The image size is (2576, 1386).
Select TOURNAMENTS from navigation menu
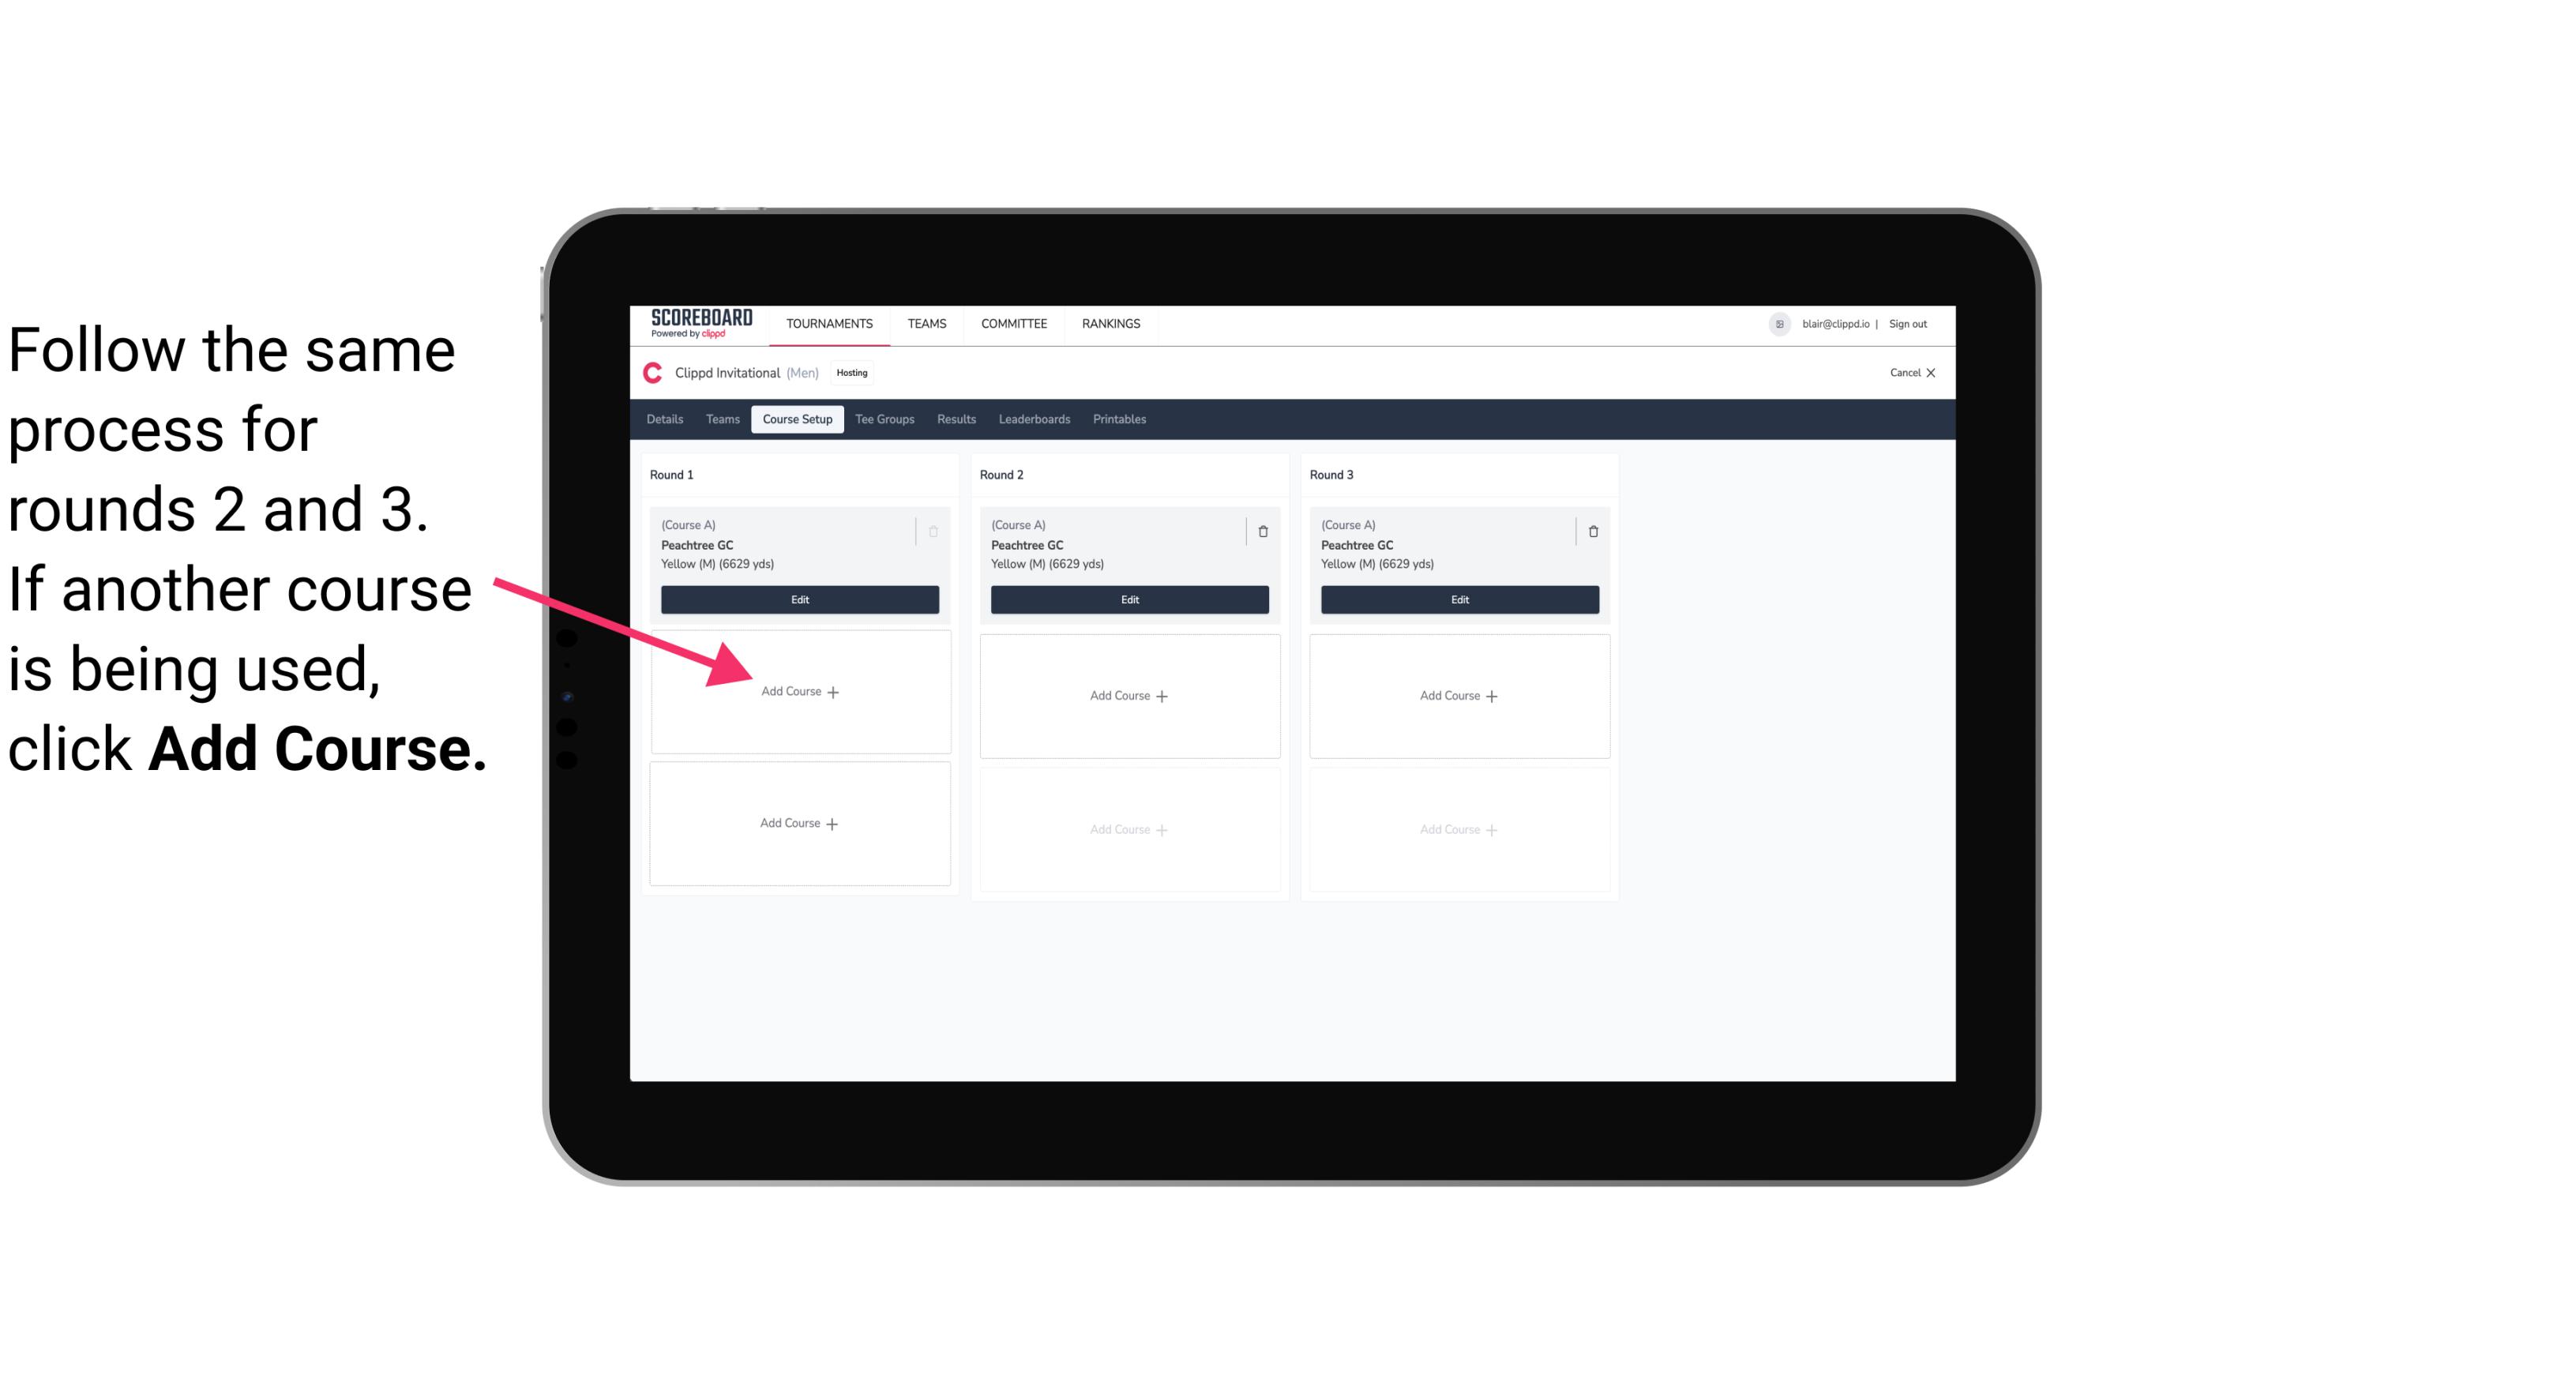(x=831, y=322)
